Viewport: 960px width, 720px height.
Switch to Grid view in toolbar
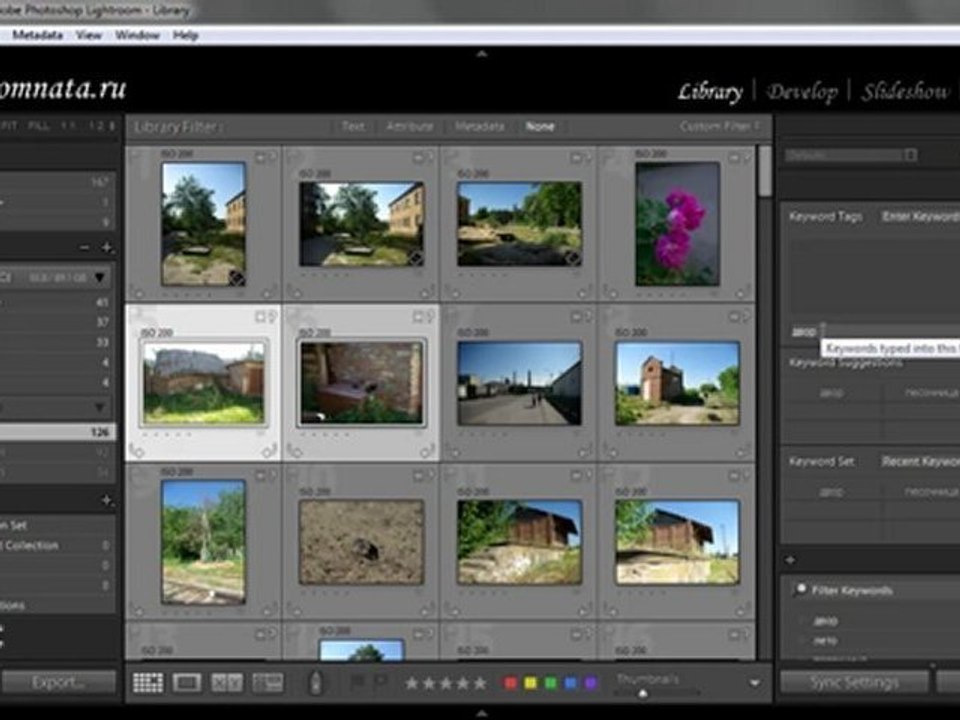148,683
